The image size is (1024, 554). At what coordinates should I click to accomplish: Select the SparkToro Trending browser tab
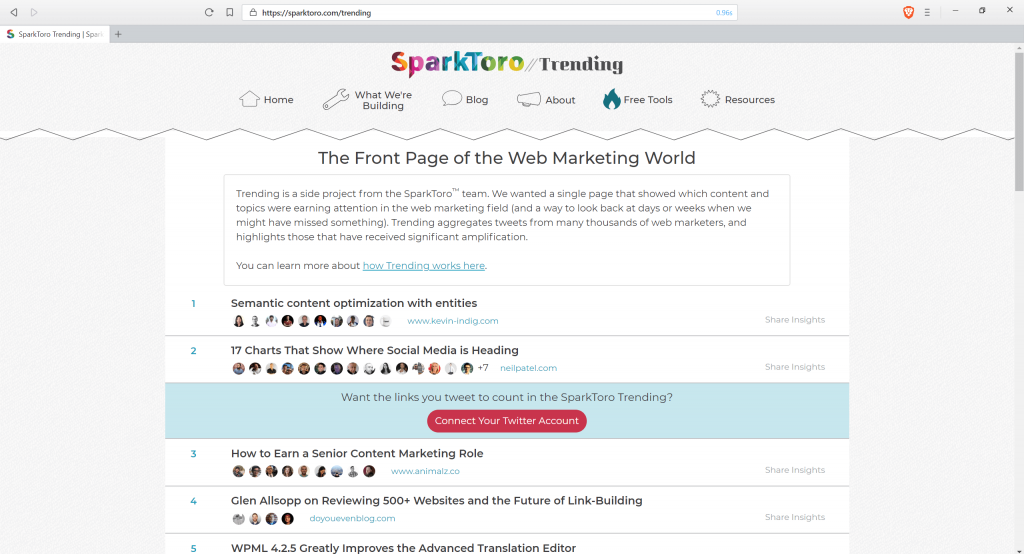[x=55, y=34]
